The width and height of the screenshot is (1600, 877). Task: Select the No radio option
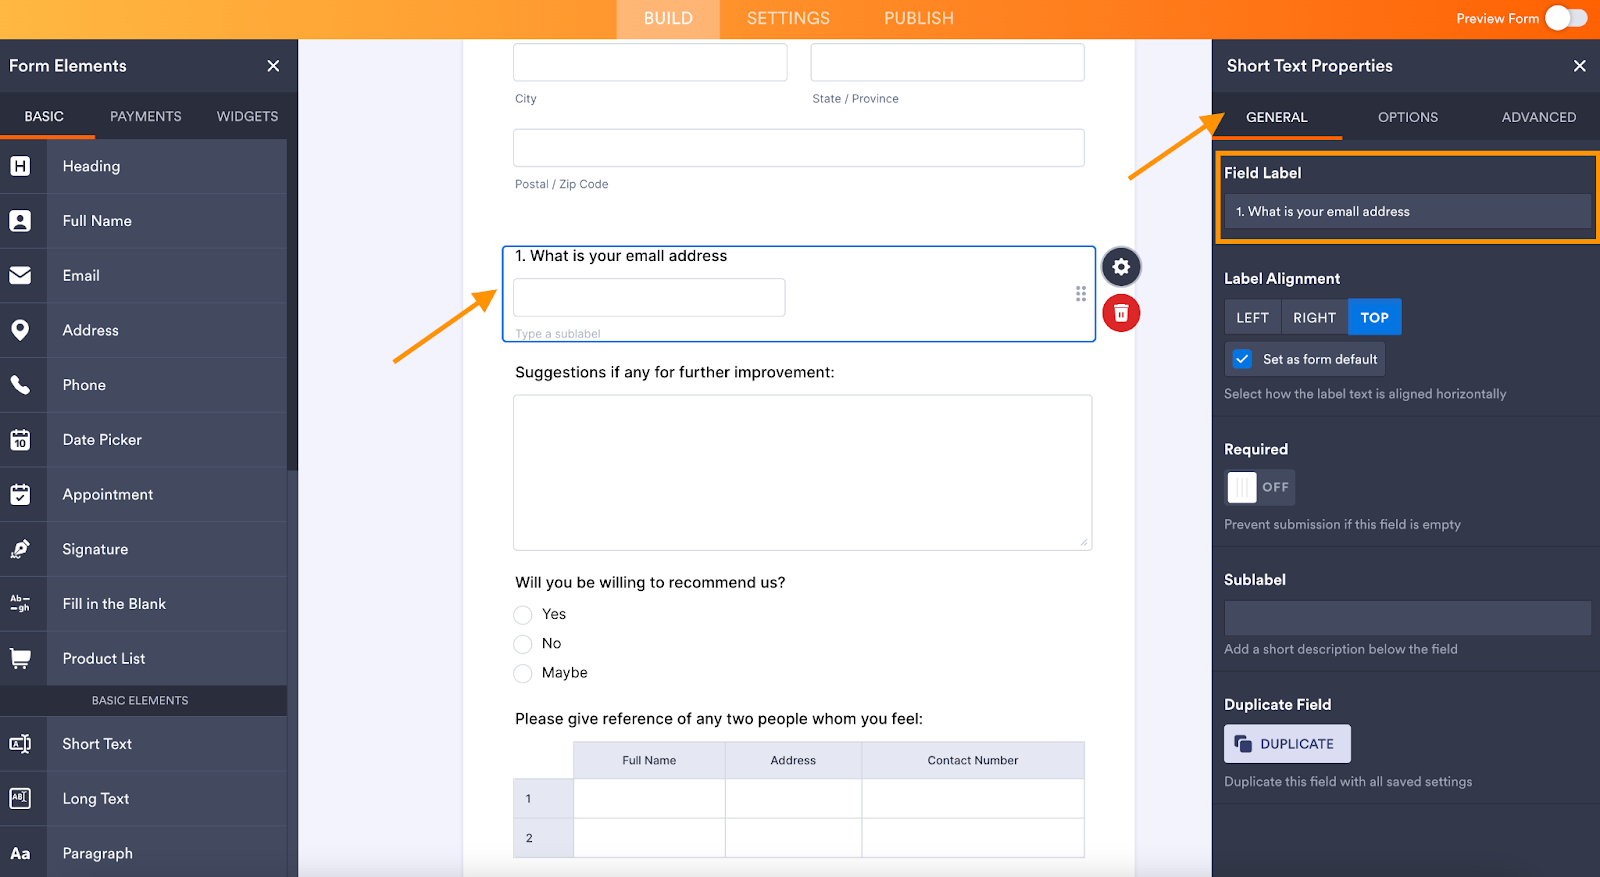tap(523, 644)
